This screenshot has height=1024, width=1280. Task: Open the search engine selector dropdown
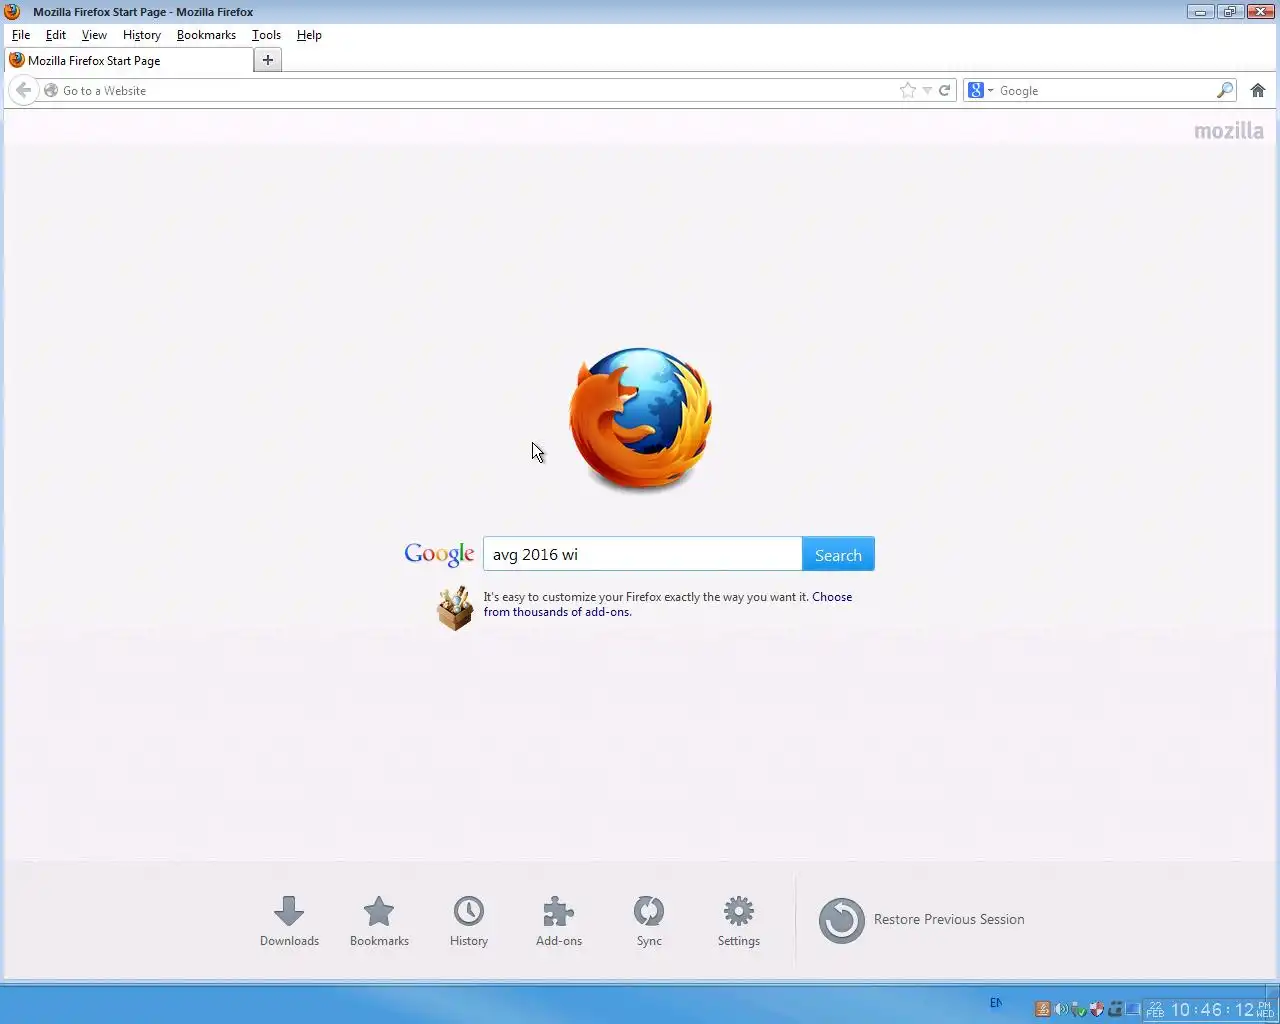pyautogui.click(x=980, y=90)
